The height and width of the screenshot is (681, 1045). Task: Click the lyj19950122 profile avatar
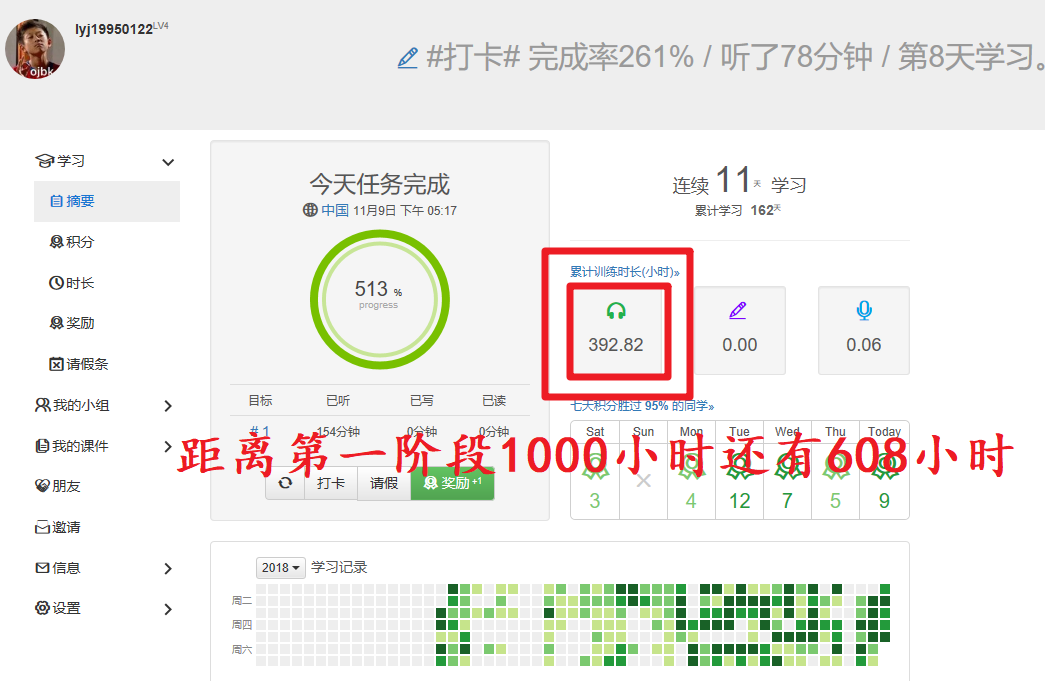(x=35, y=49)
